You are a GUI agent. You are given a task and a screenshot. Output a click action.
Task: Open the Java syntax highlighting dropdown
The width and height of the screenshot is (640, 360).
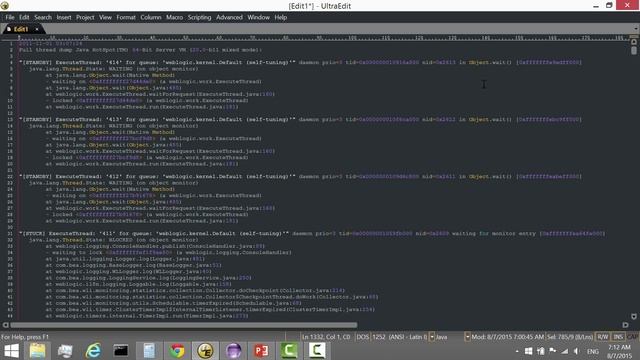pyautogui.click(x=467, y=337)
